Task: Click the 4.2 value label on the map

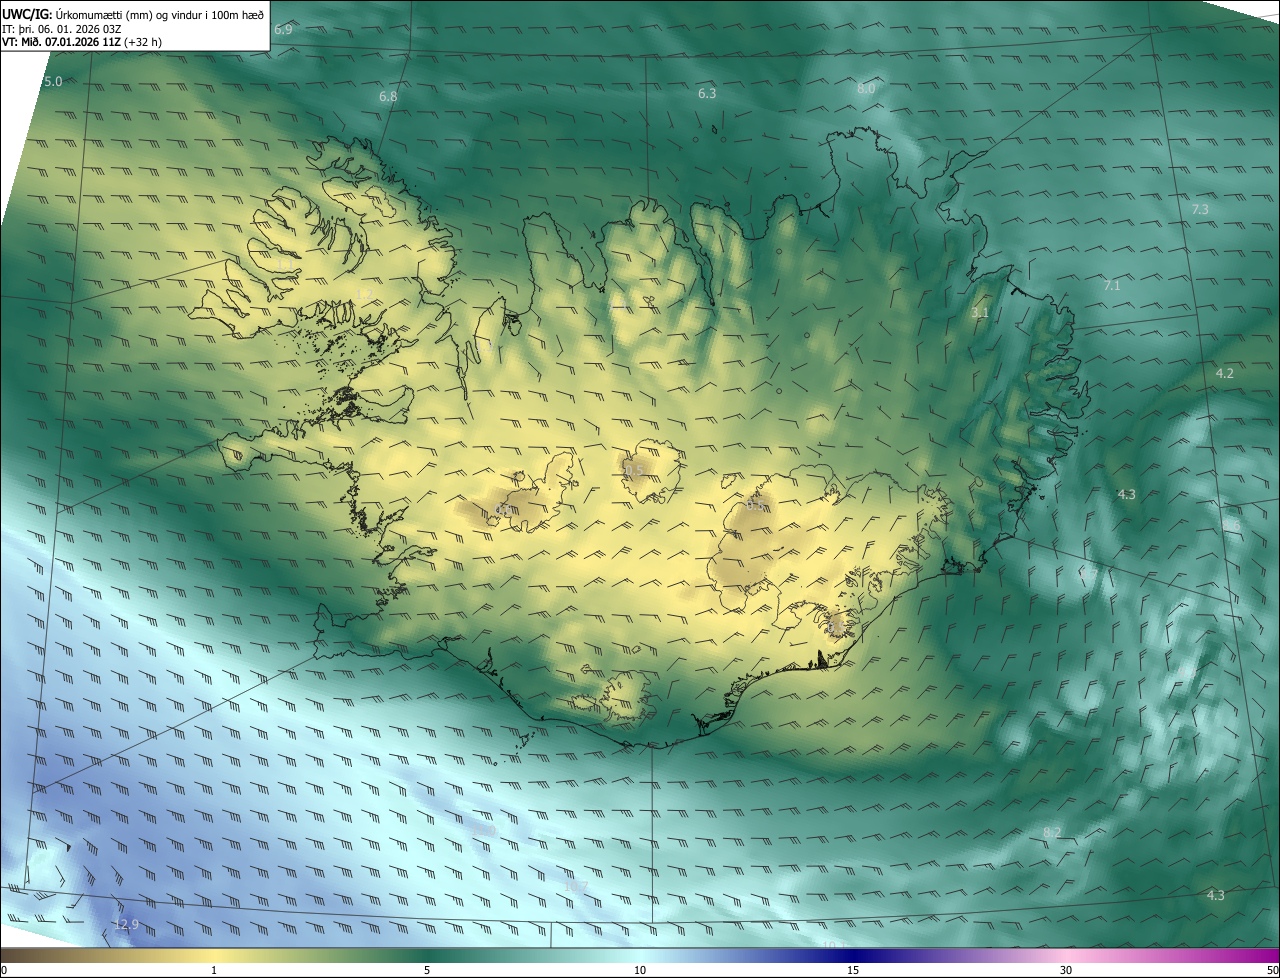Action: coord(1225,373)
